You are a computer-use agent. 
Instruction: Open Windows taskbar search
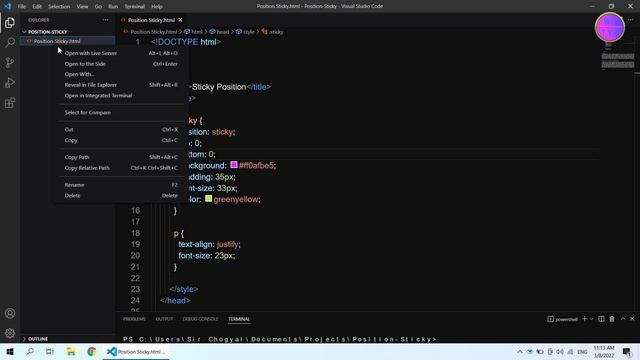(x=30, y=351)
